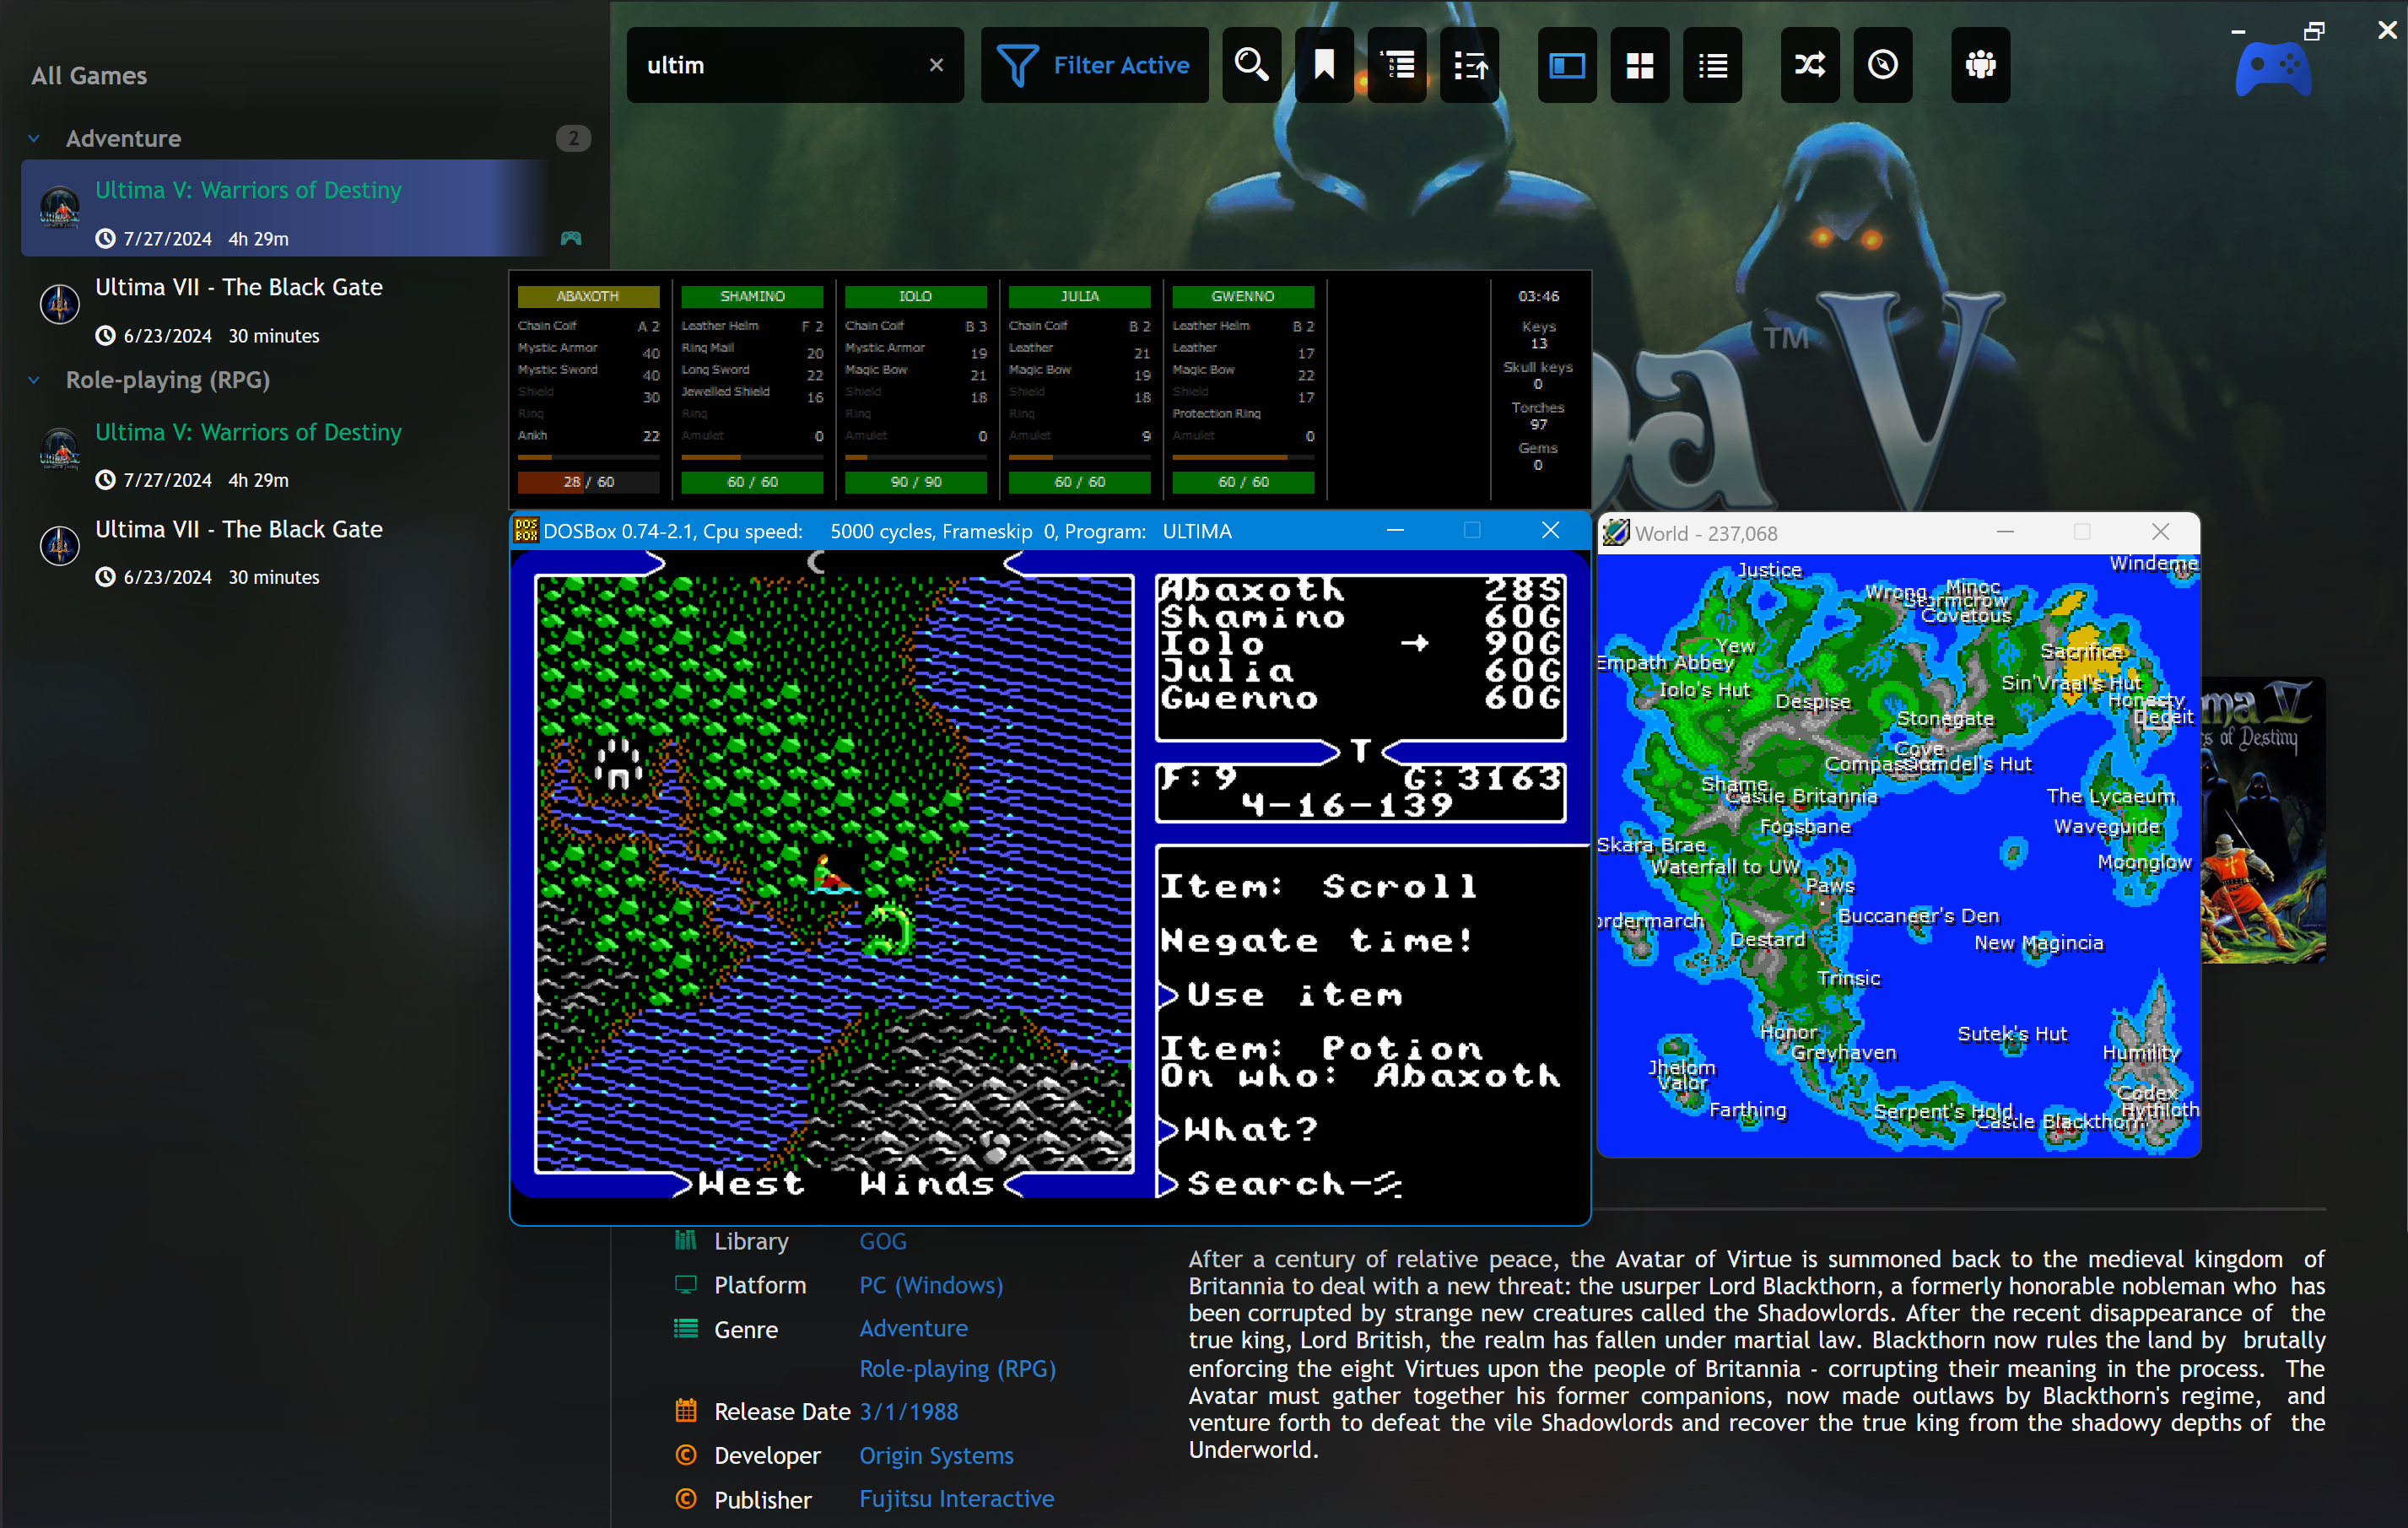
Task: Open the Adventure genre link
Action: [x=913, y=1328]
